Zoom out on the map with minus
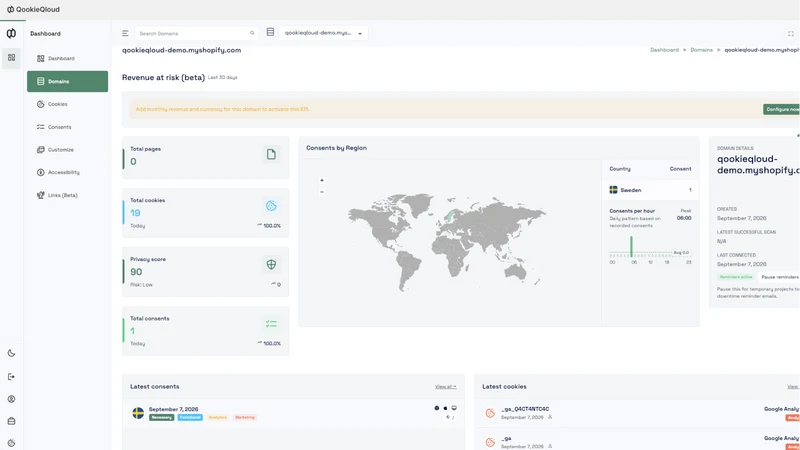800x450 pixels. click(322, 192)
